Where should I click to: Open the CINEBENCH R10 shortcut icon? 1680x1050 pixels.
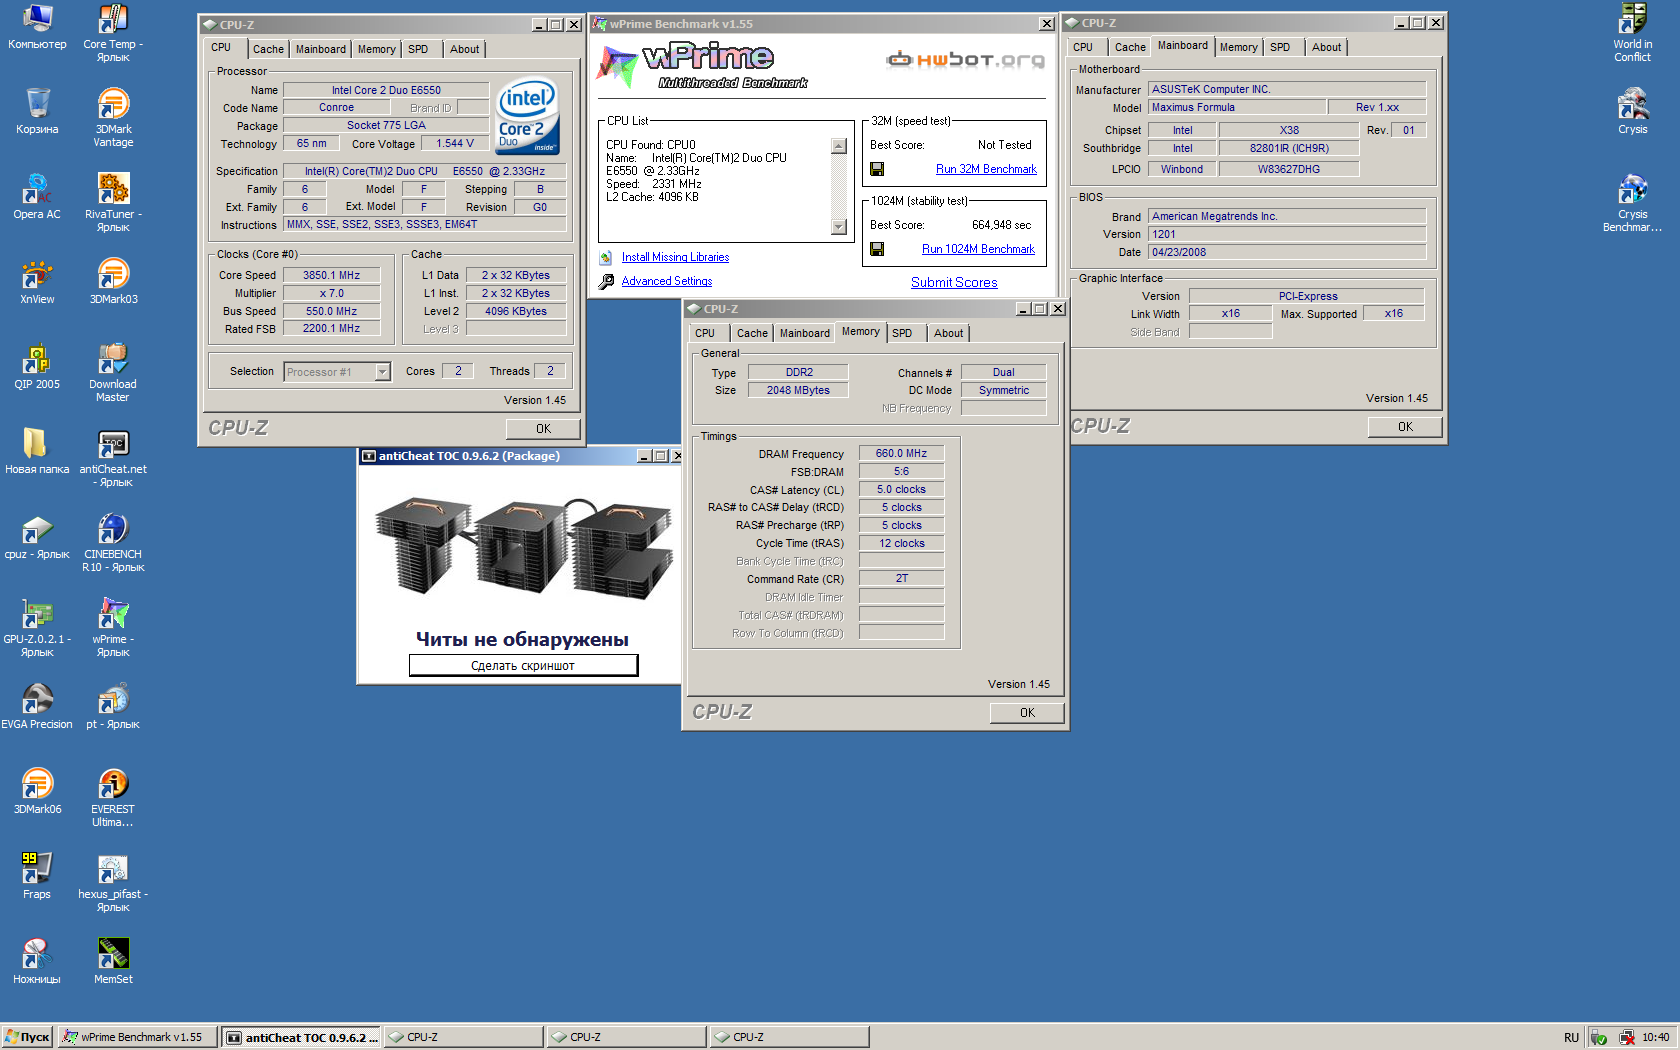(x=113, y=529)
